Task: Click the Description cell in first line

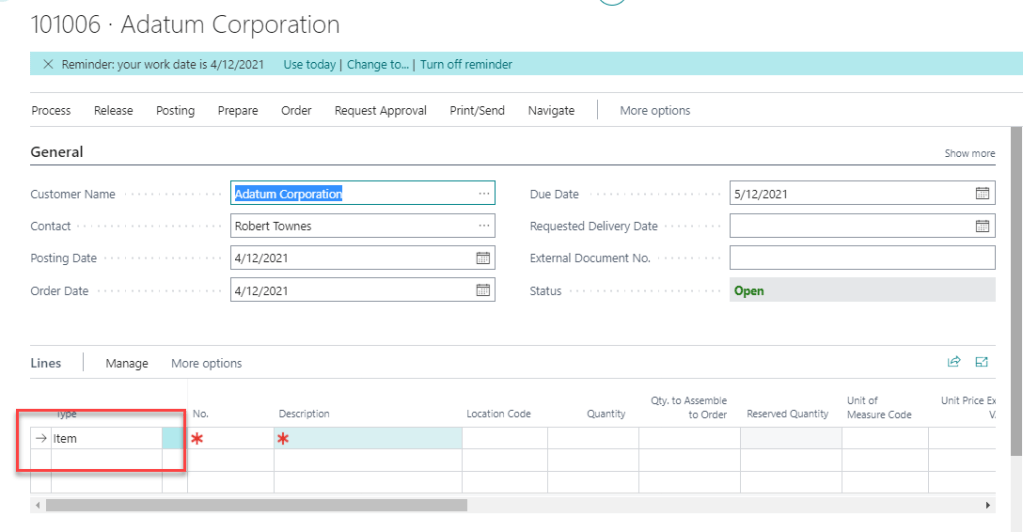Action: click(368, 438)
